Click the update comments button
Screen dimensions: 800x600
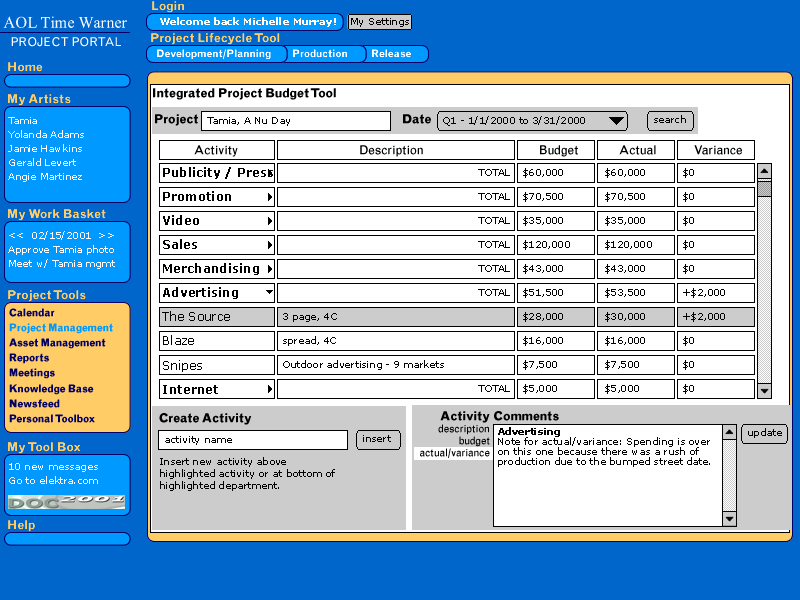(764, 433)
